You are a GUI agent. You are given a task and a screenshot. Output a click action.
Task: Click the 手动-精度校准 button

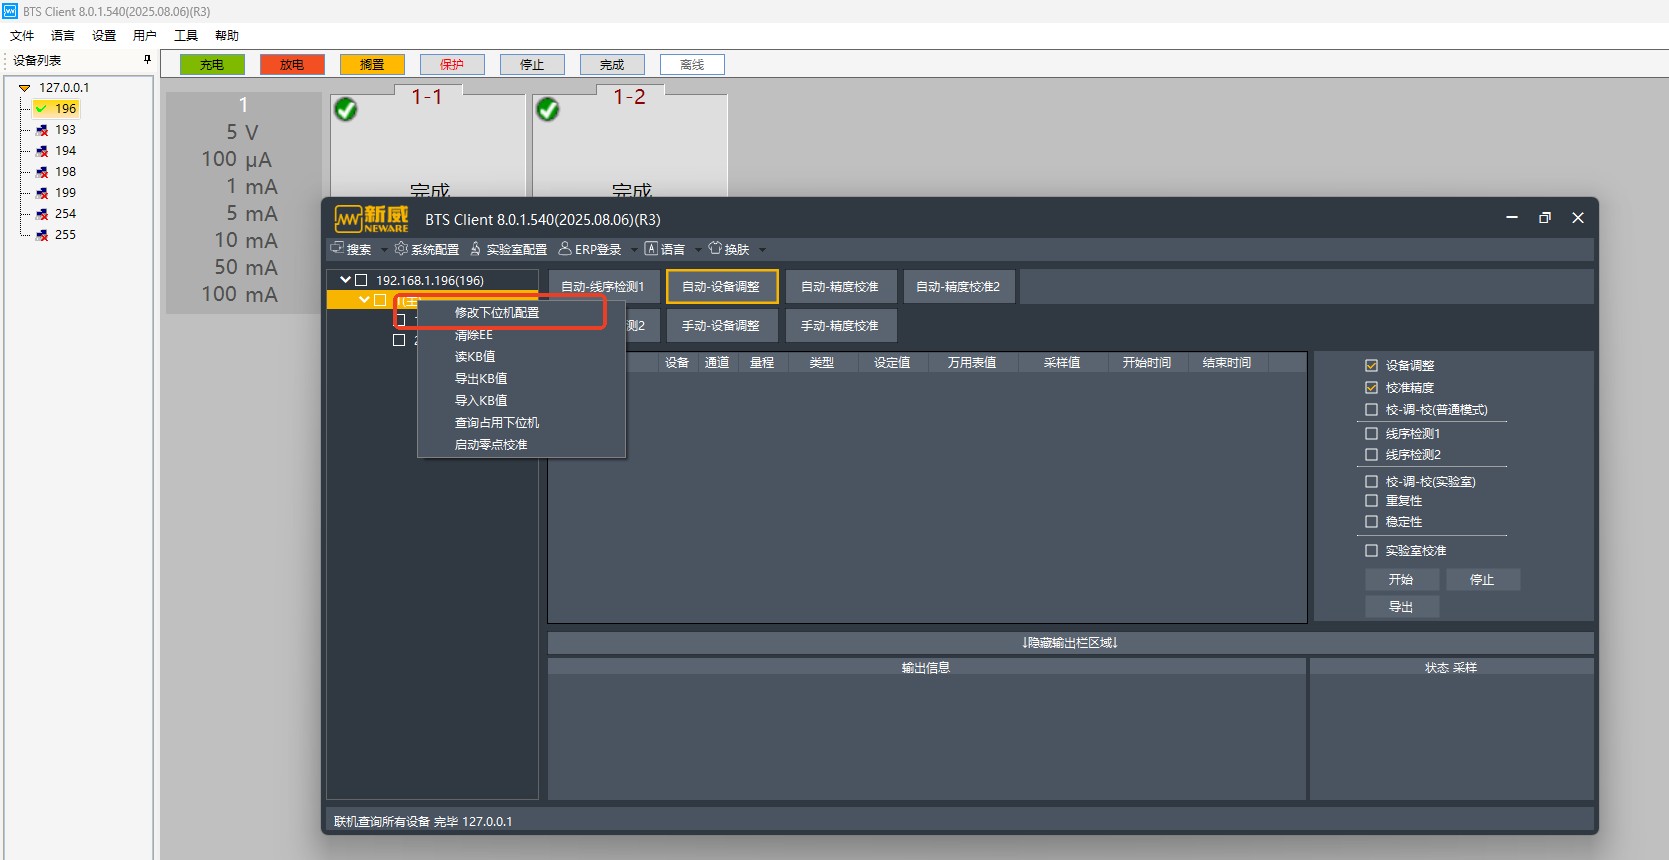(x=840, y=326)
